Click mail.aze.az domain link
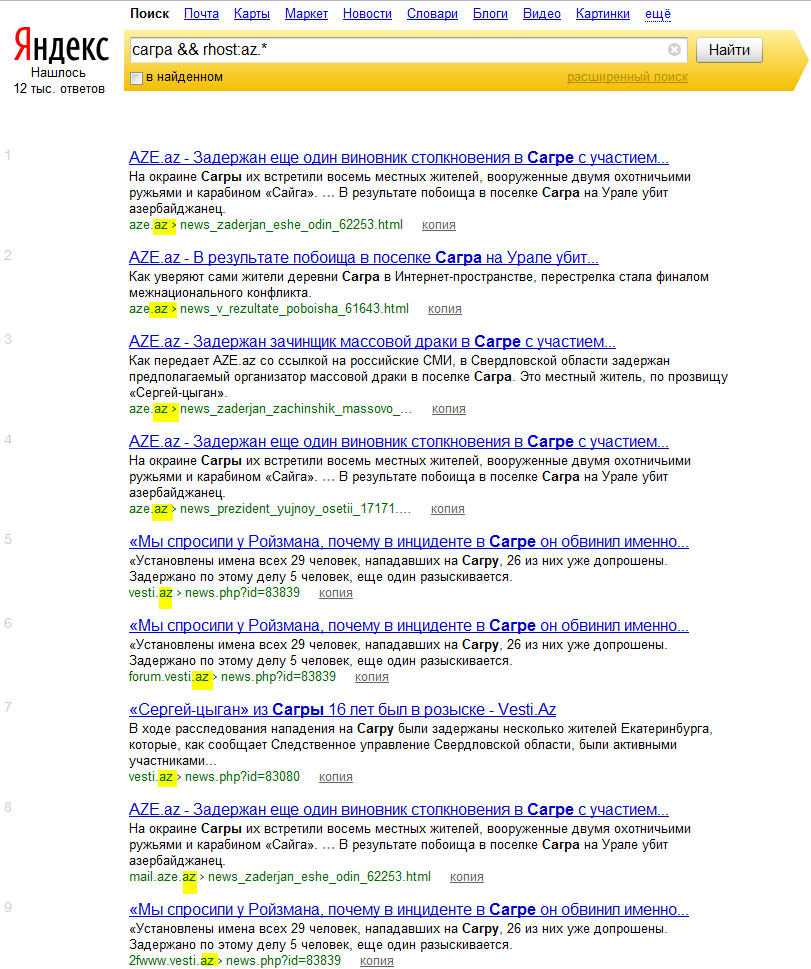 tap(163, 877)
